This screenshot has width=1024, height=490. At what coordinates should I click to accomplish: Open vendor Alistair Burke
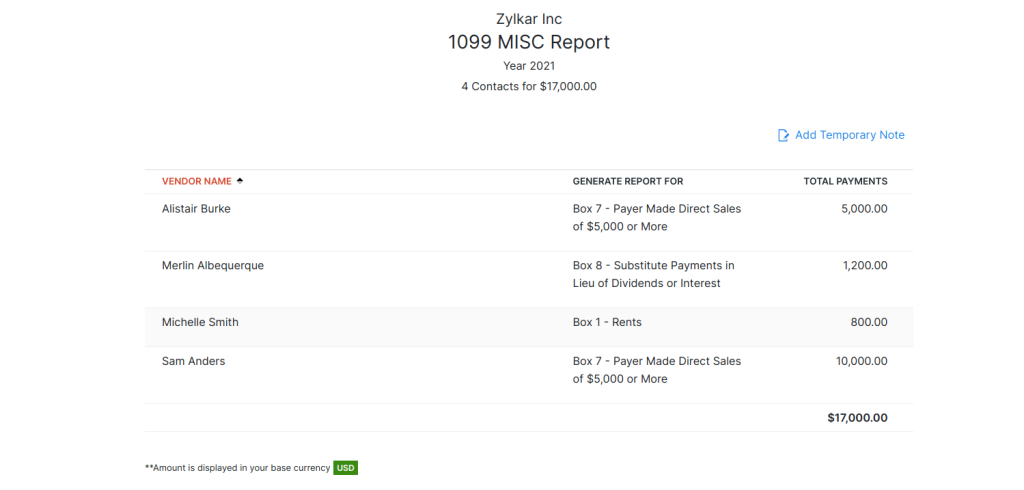point(196,209)
